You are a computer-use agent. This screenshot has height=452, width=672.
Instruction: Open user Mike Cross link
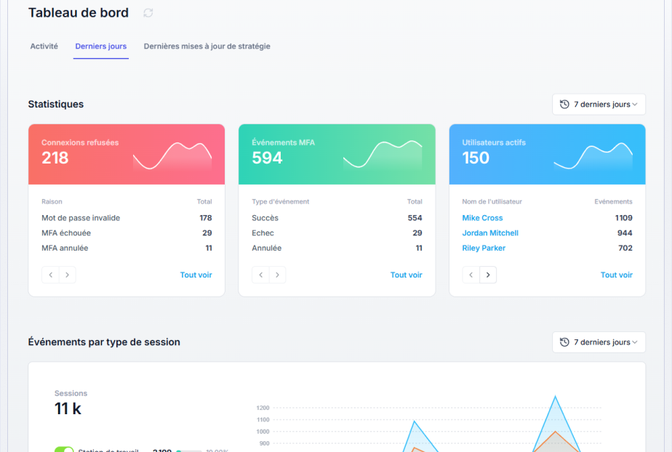click(x=482, y=218)
